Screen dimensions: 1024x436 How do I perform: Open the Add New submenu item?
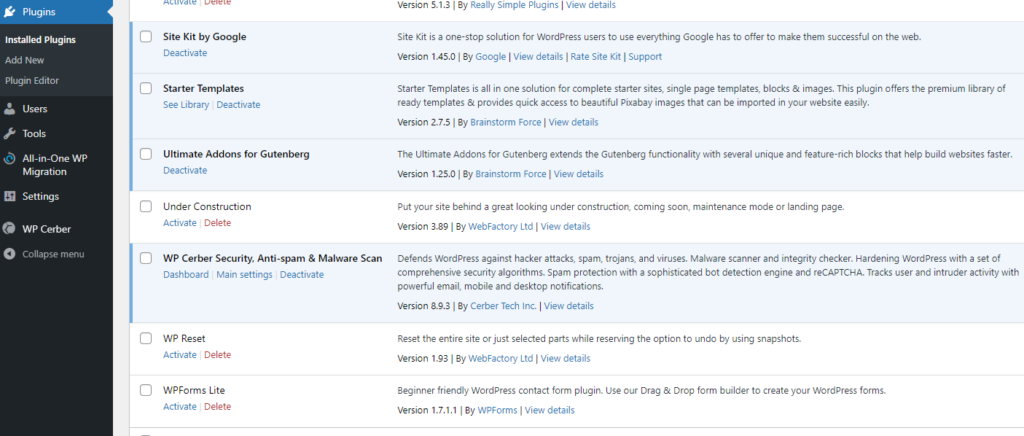[25, 60]
